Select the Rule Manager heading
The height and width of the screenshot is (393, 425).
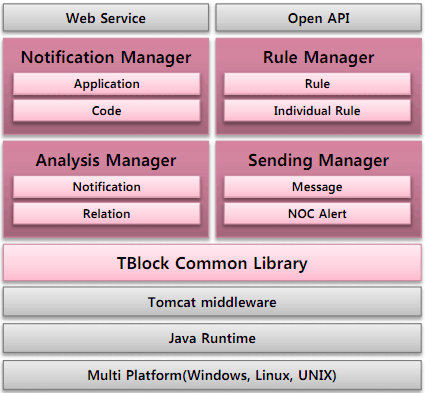[x=318, y=57]
